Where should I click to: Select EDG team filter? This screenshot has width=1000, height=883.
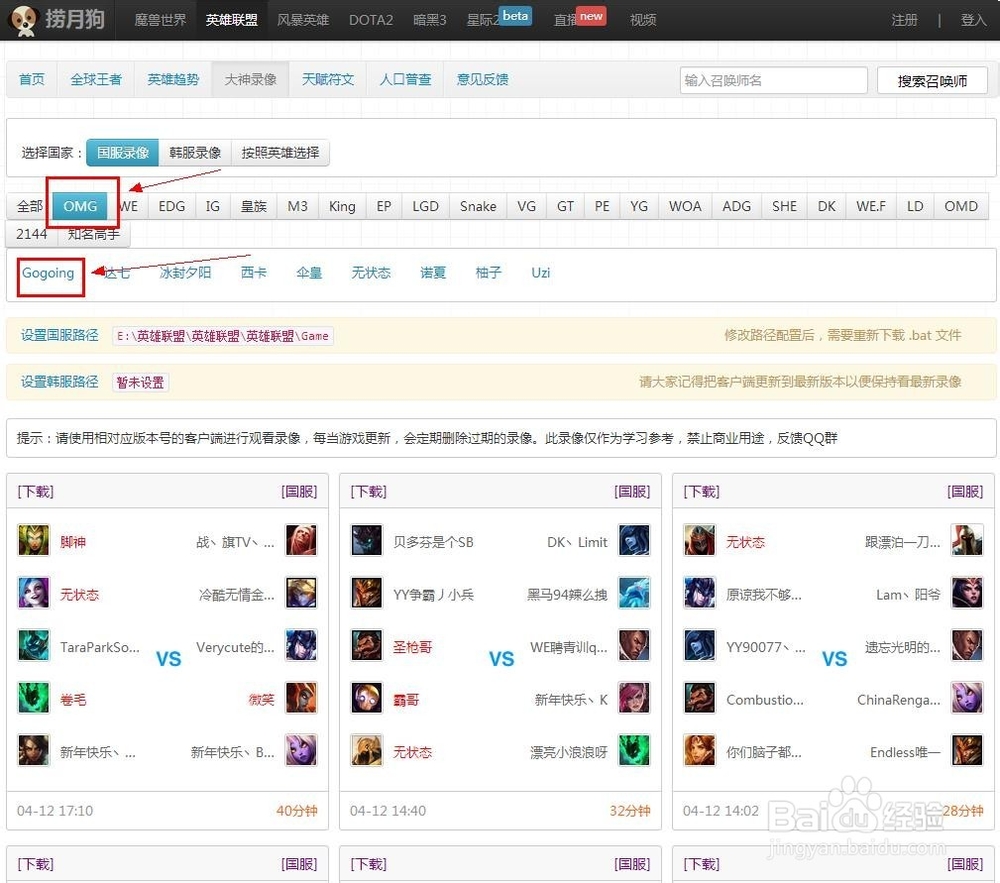tap(172, 207)
